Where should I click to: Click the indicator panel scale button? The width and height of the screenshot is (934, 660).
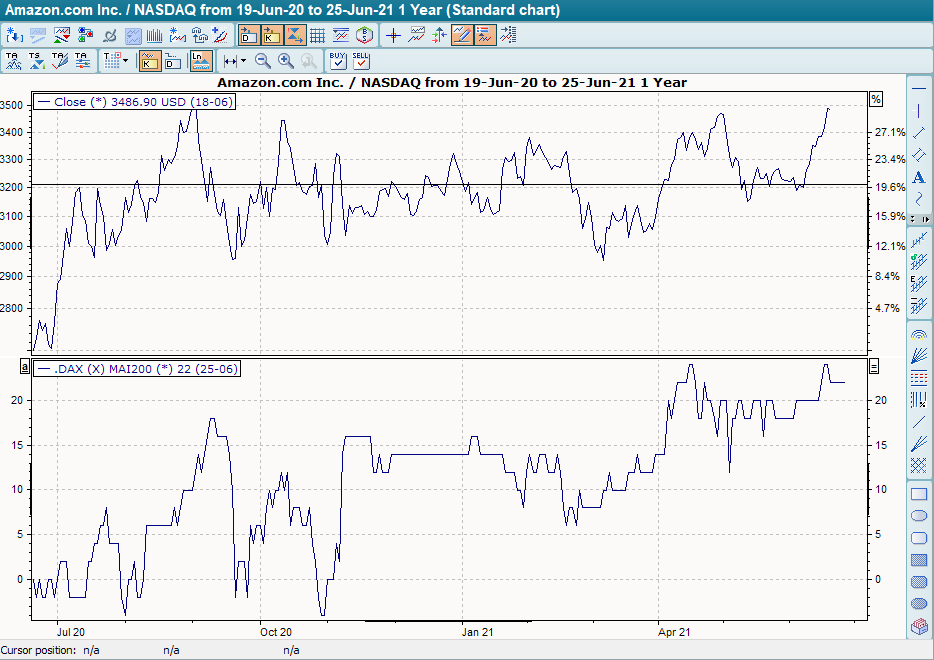876,367
